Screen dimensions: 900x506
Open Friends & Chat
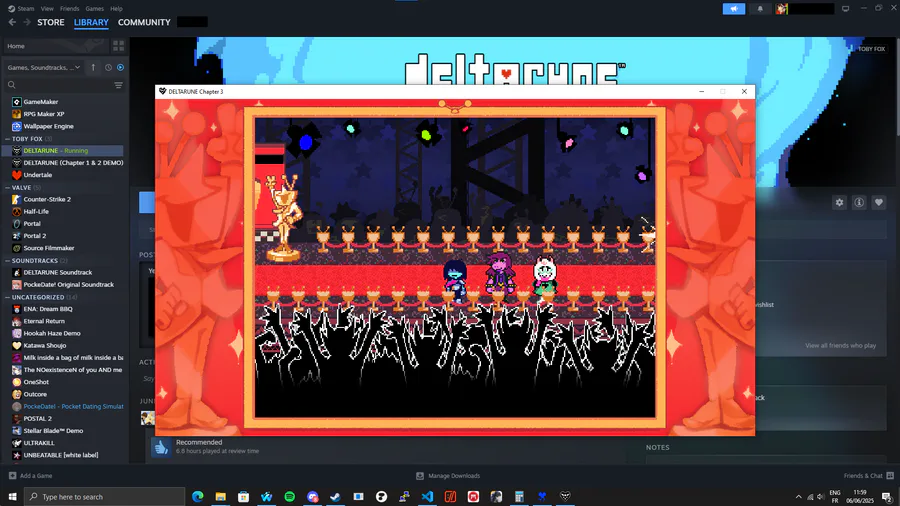[868, 476]
